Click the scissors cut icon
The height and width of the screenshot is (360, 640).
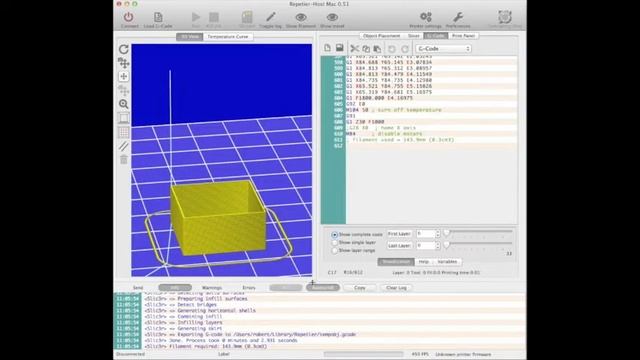pos(355,49)
